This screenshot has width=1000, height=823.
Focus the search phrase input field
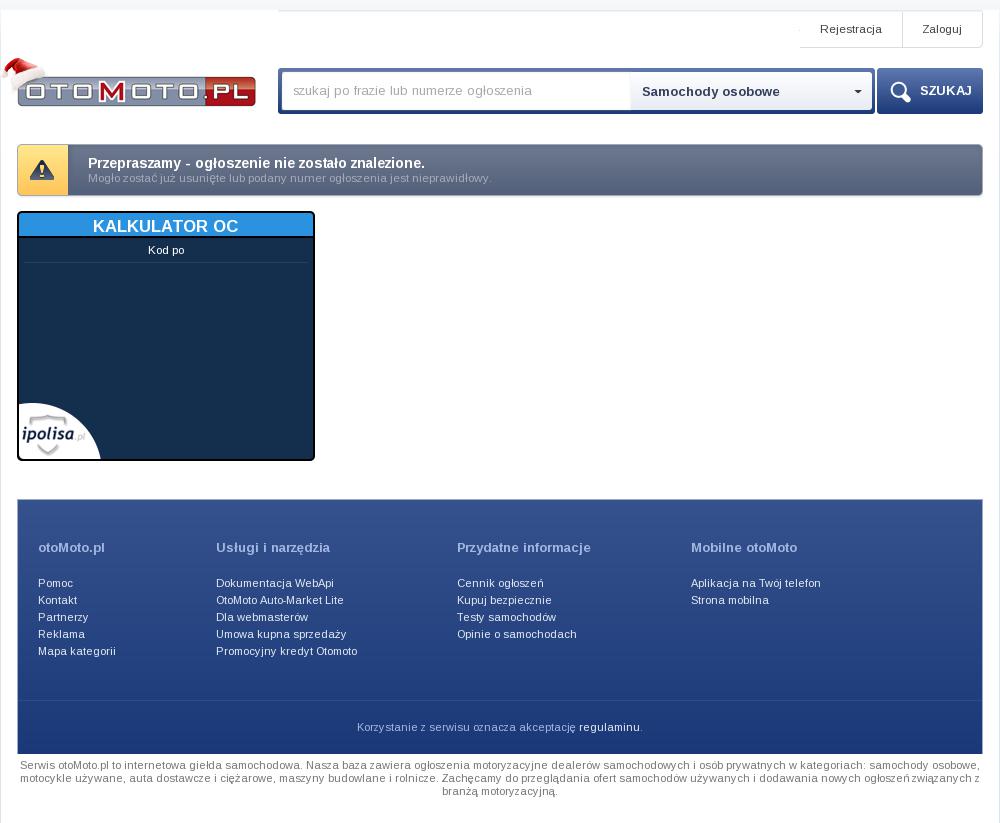(455, 91)
